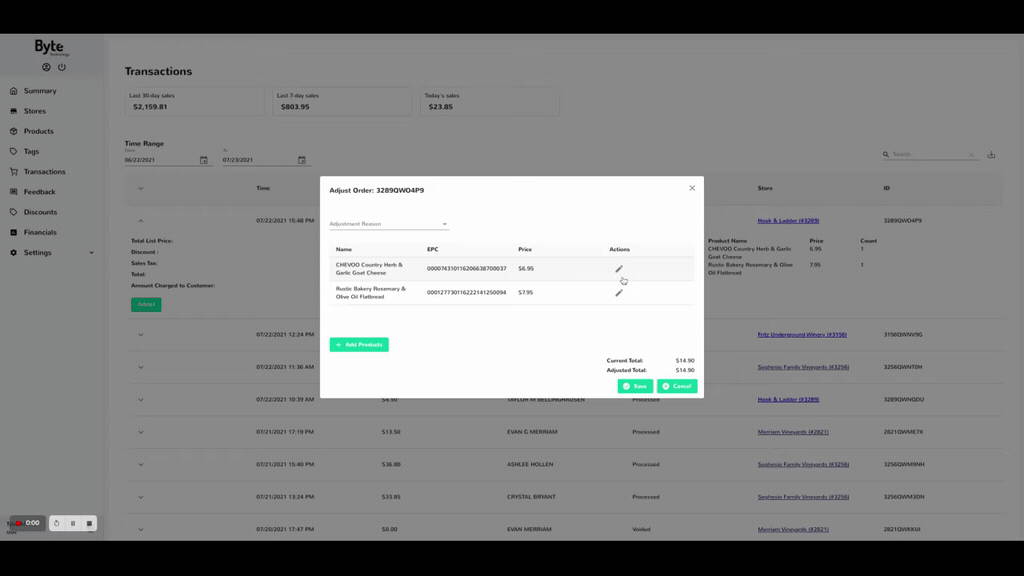The width and height of the screenshot is (1024, 576).
Task: Expand the 07/20/2021 17:47 PM transaction
Action: click(x=140, y=530)
